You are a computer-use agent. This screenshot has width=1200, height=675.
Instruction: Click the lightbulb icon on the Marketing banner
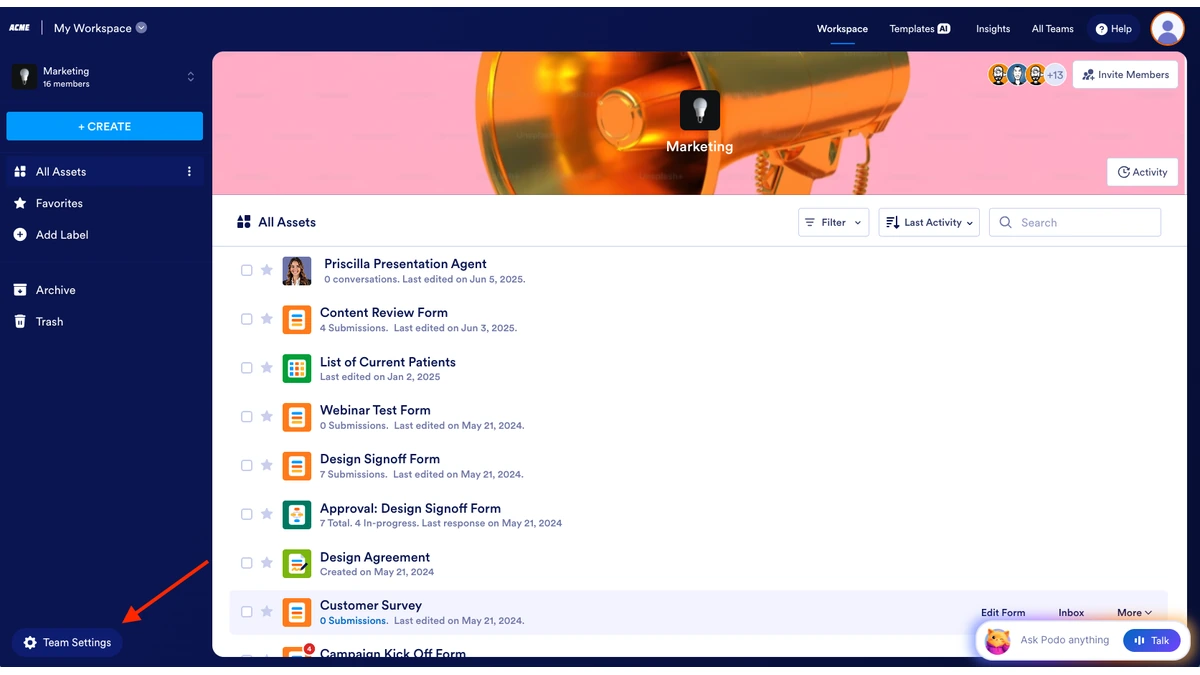700,110
